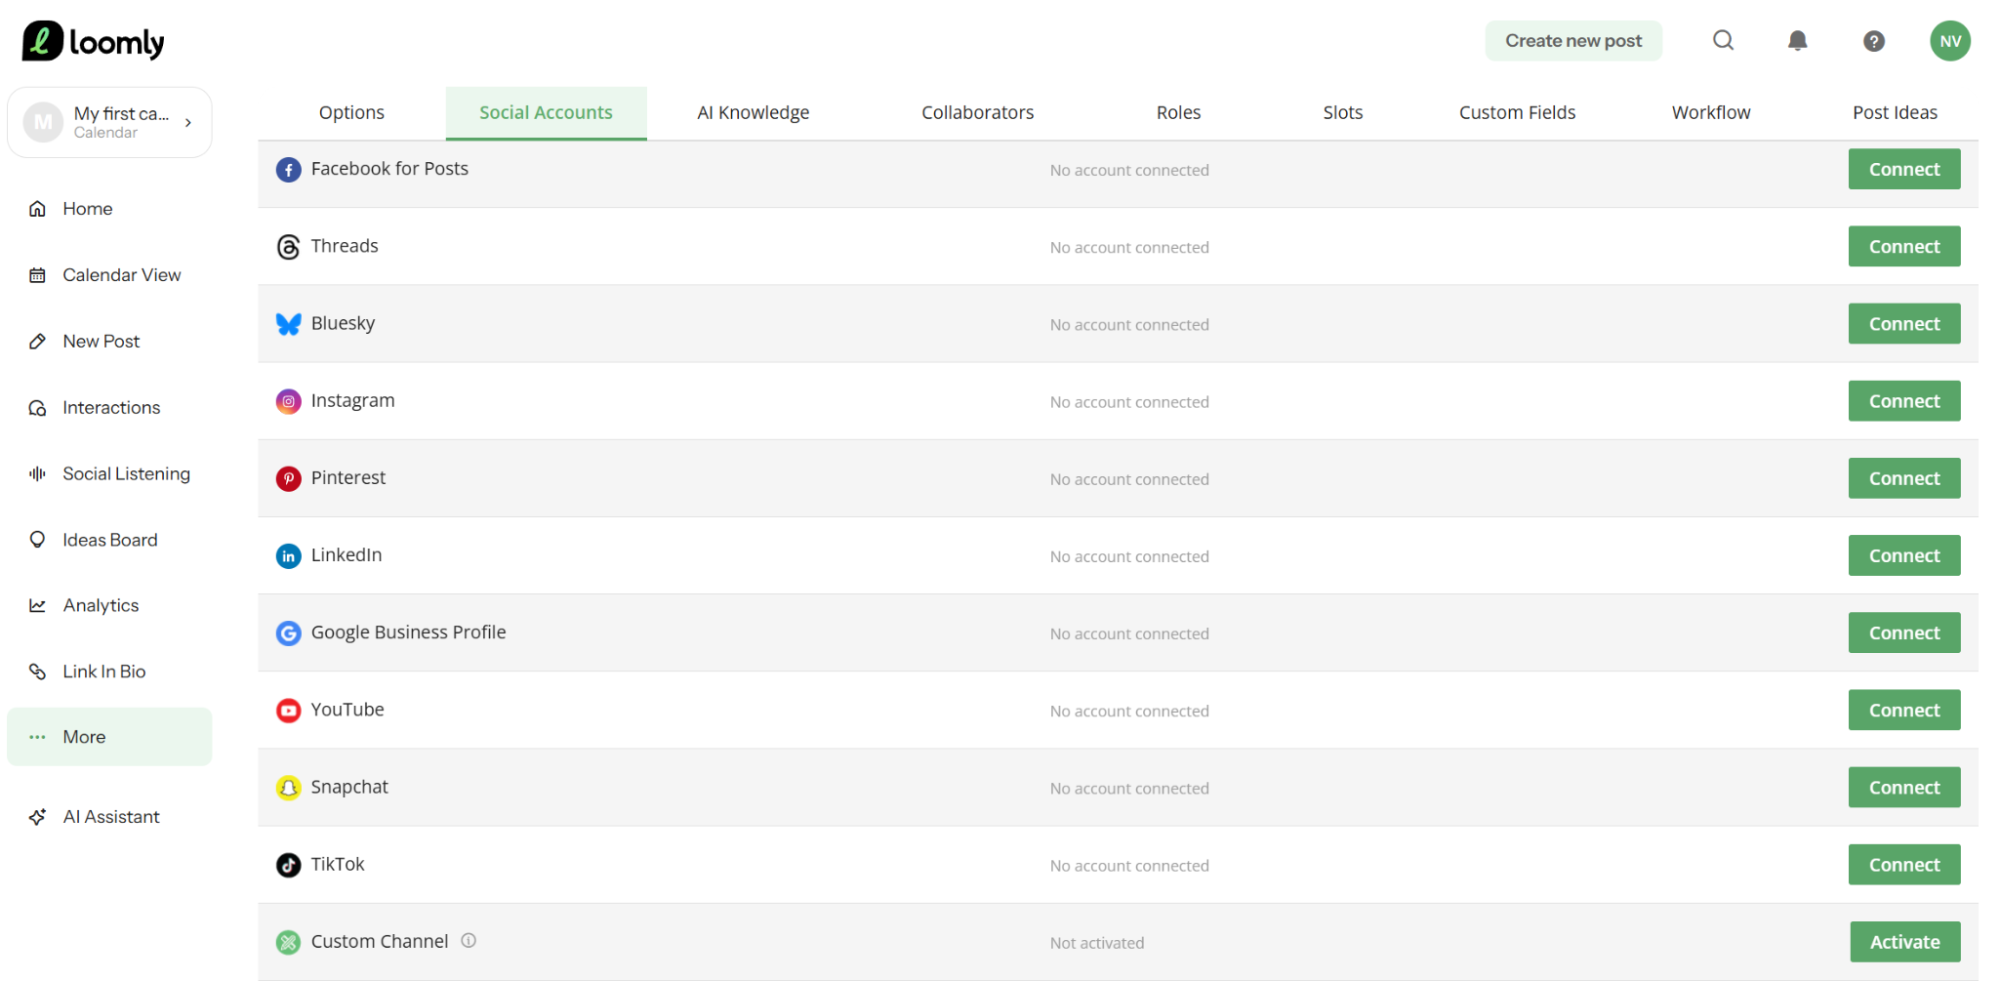
Task: Open the help question mark icon
Action: (1874, 41)
